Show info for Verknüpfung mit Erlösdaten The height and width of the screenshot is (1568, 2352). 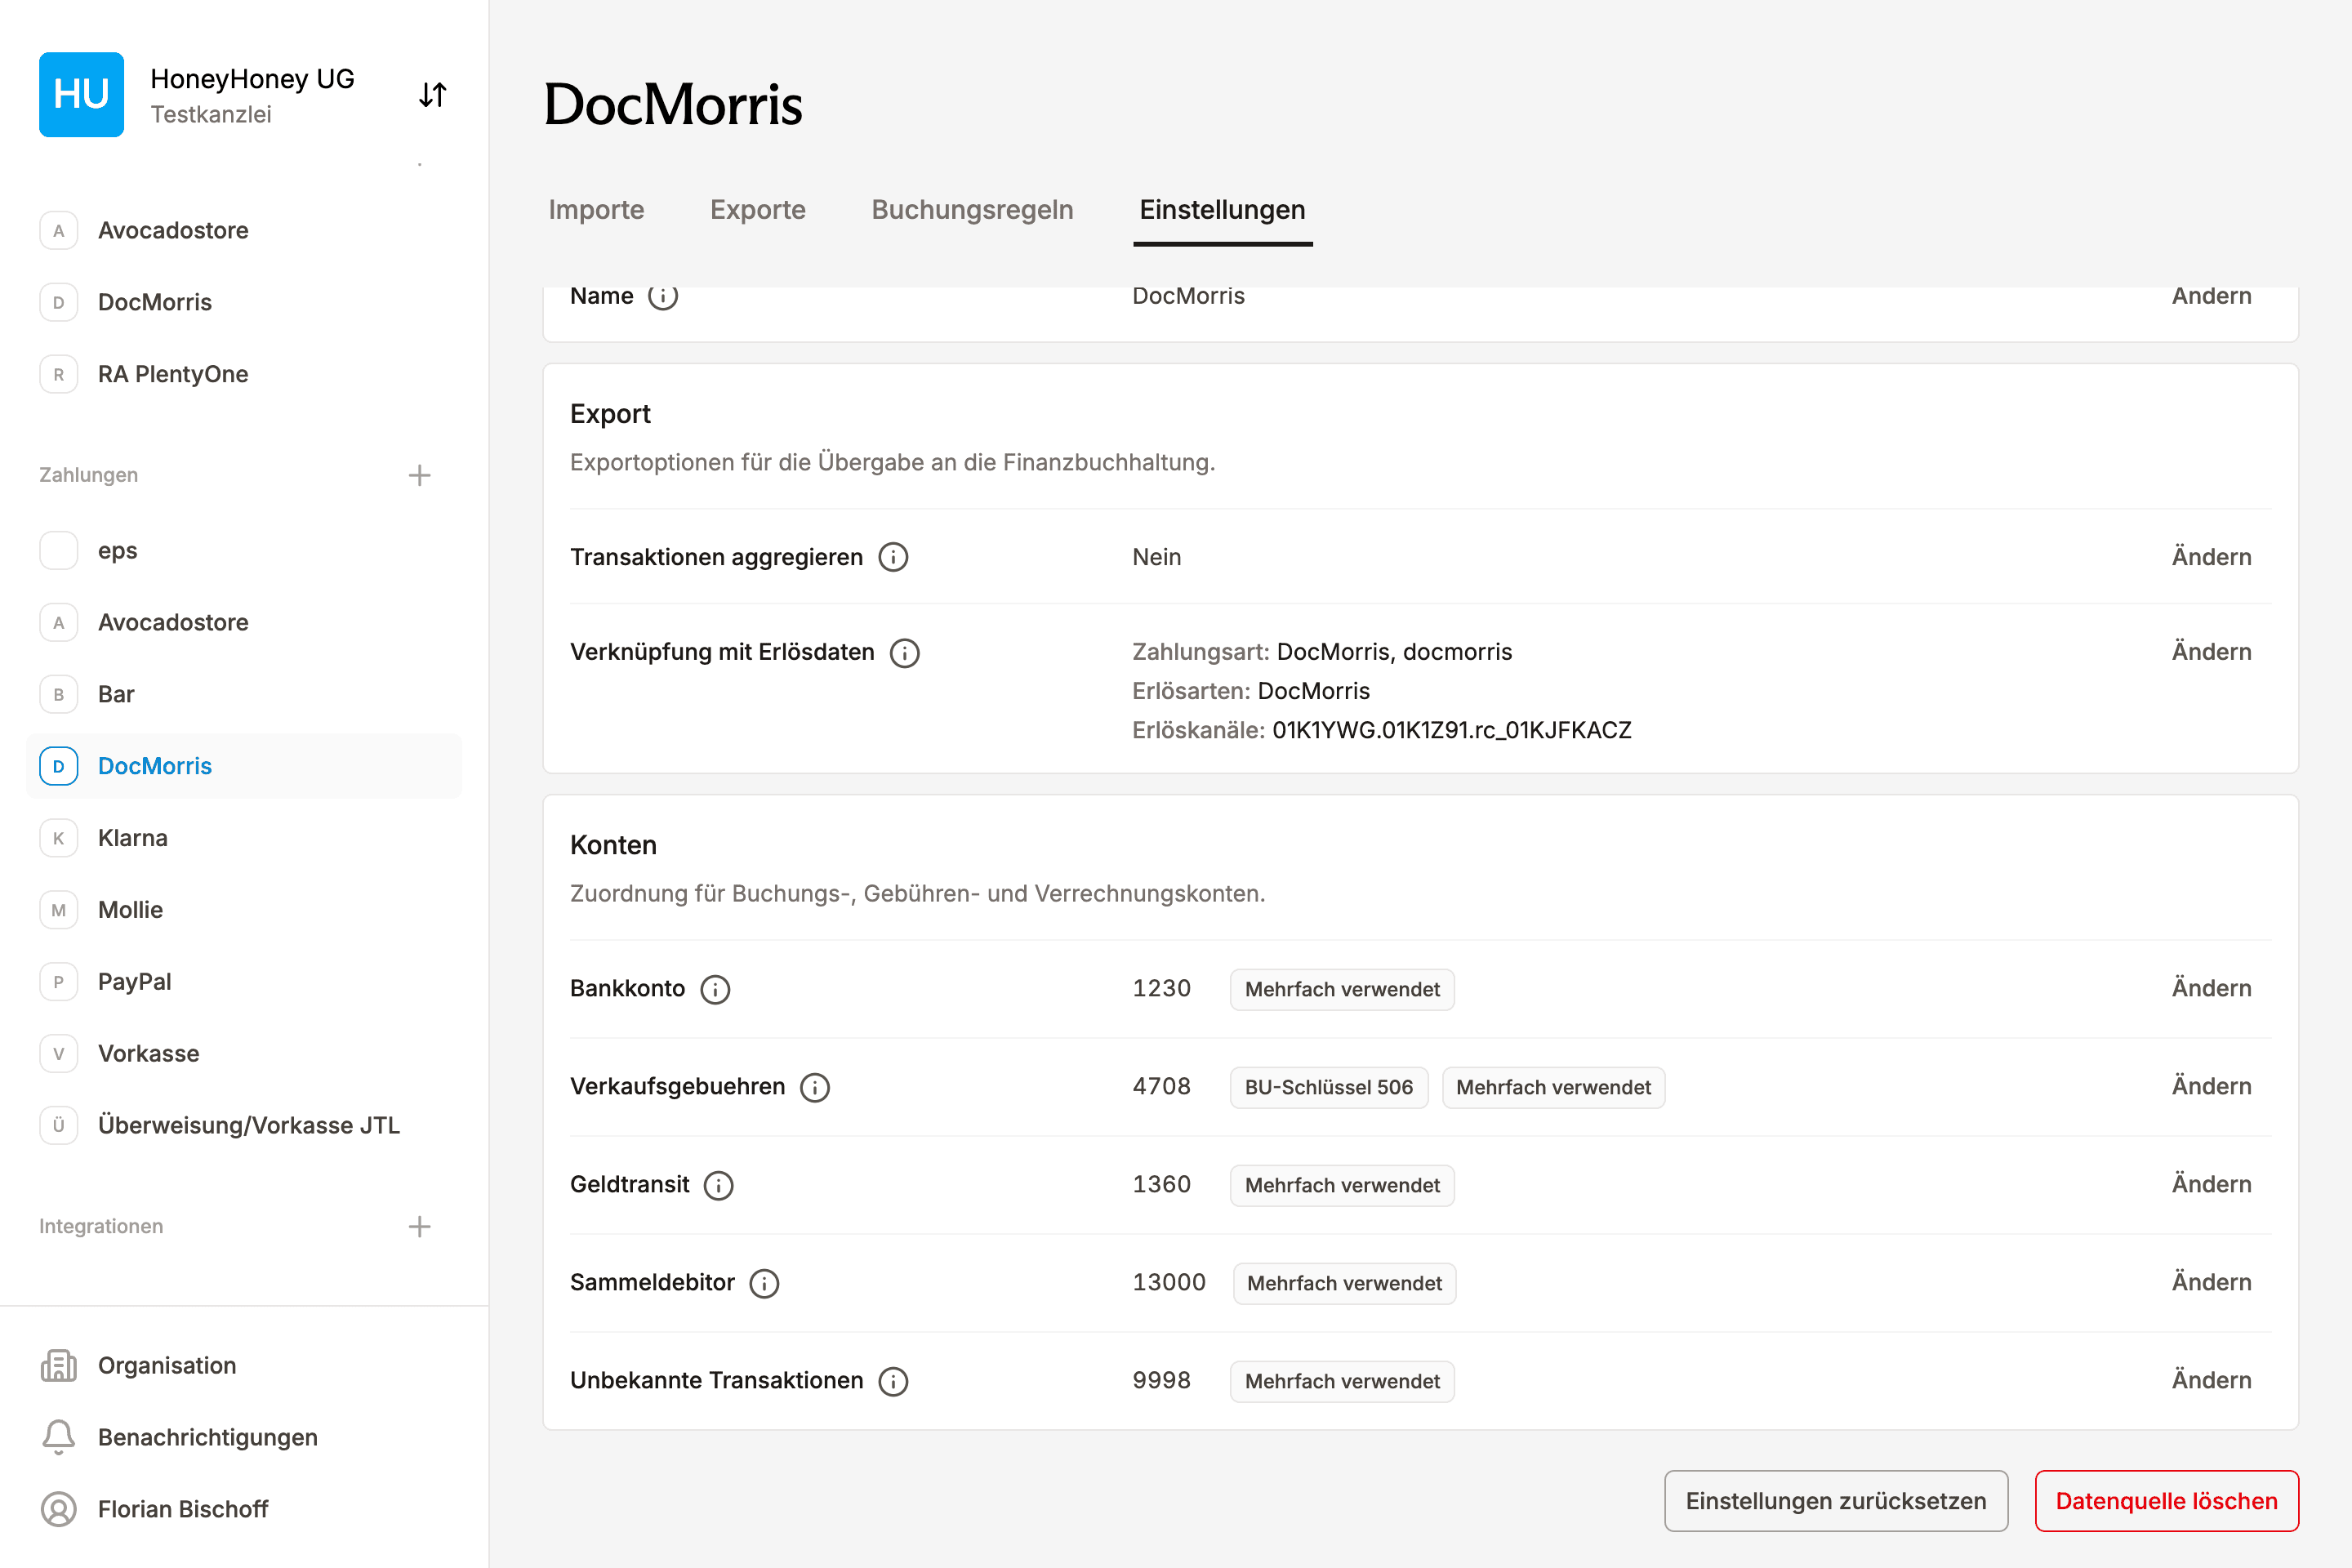(x=905, y=653)
